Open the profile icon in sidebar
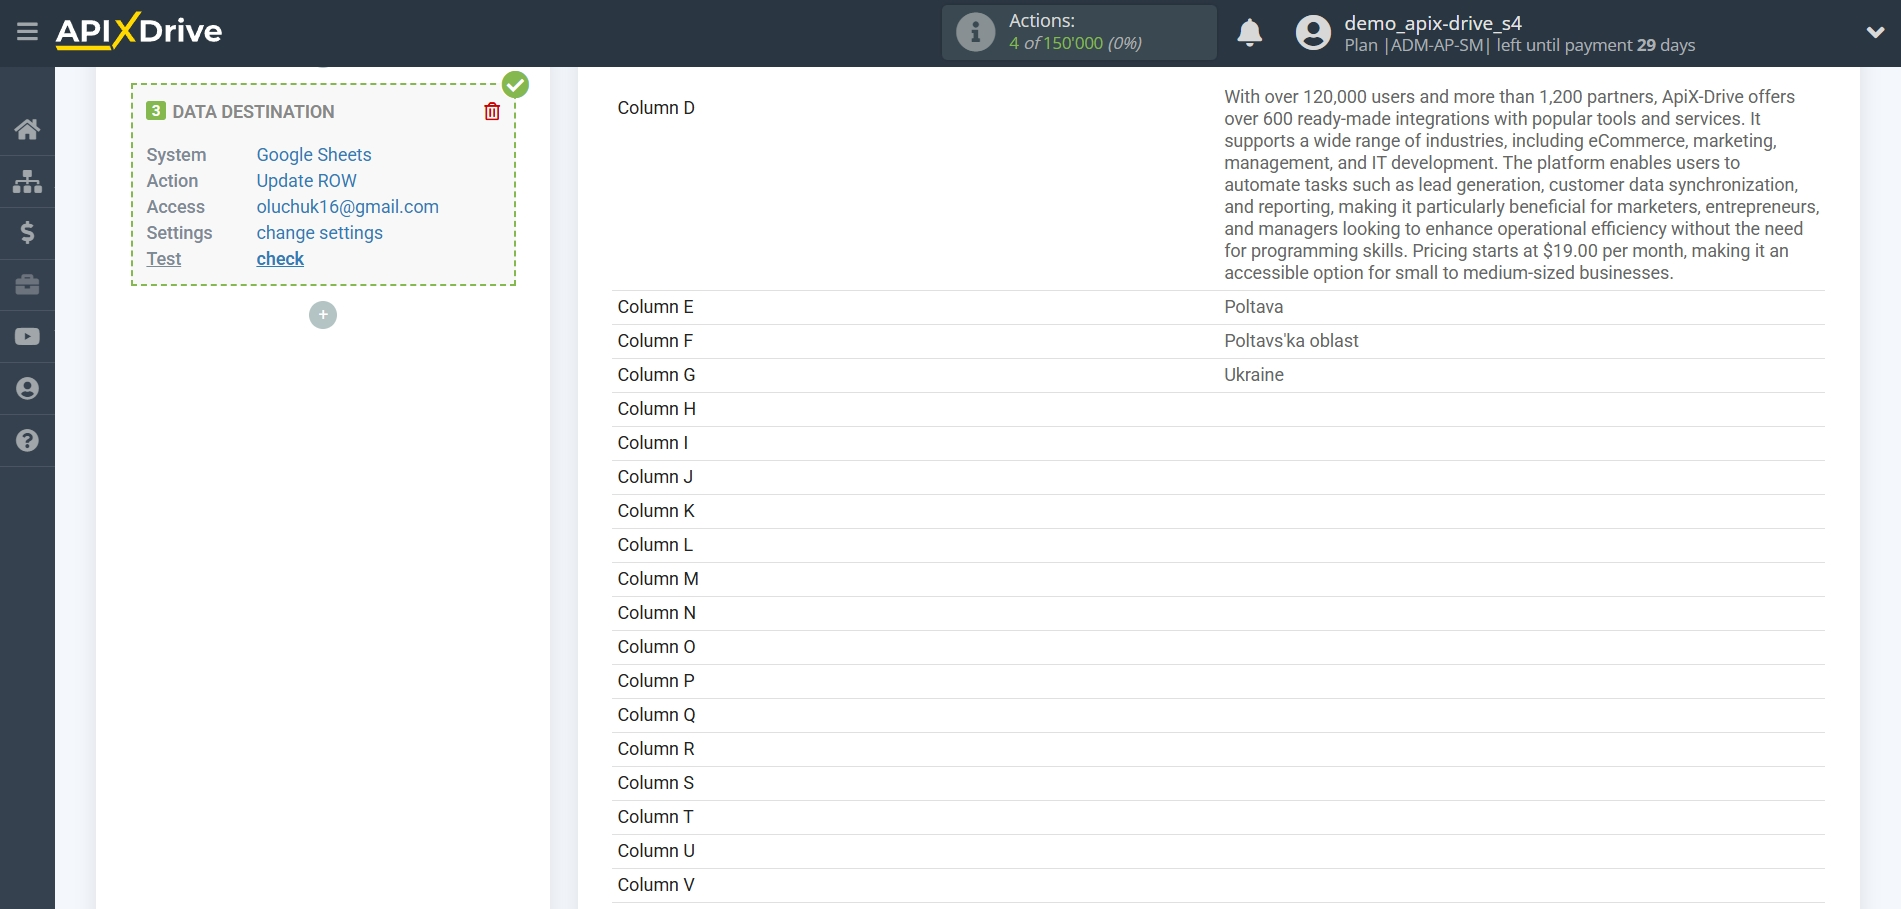Image resolution: width=1901 pixels, height=909 pixels. 27,389
